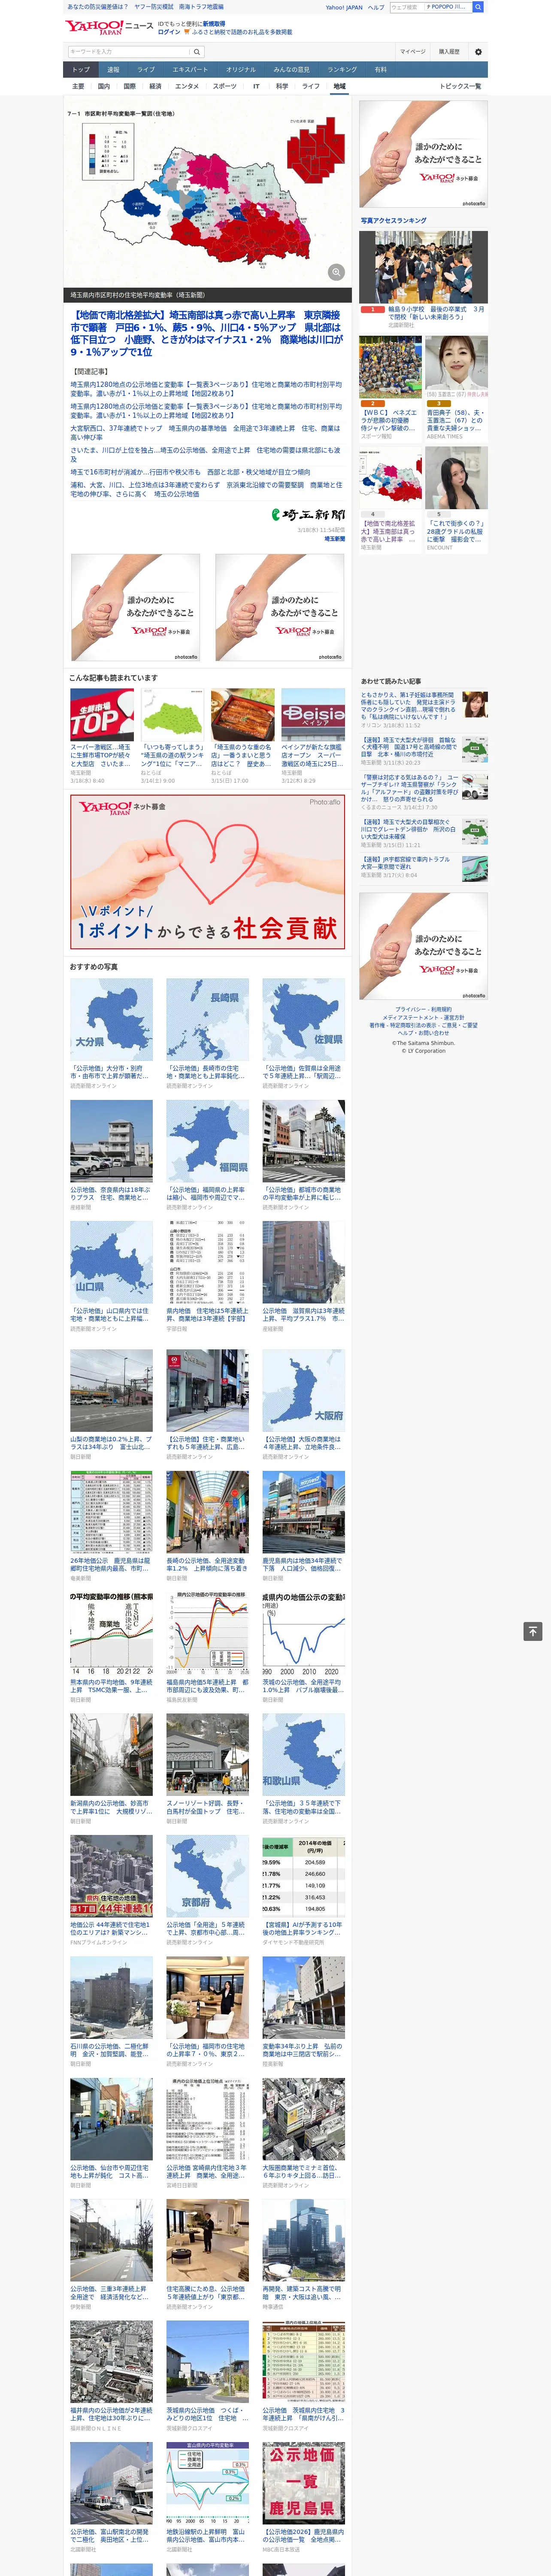Open the IT category
Image resolution: width=551 pixels, height=2576 pixels.
(x=256, y=87)
